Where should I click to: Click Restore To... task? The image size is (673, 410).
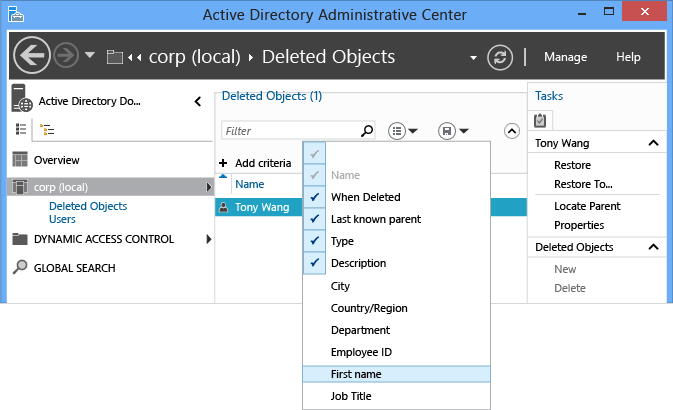(583, 184)
